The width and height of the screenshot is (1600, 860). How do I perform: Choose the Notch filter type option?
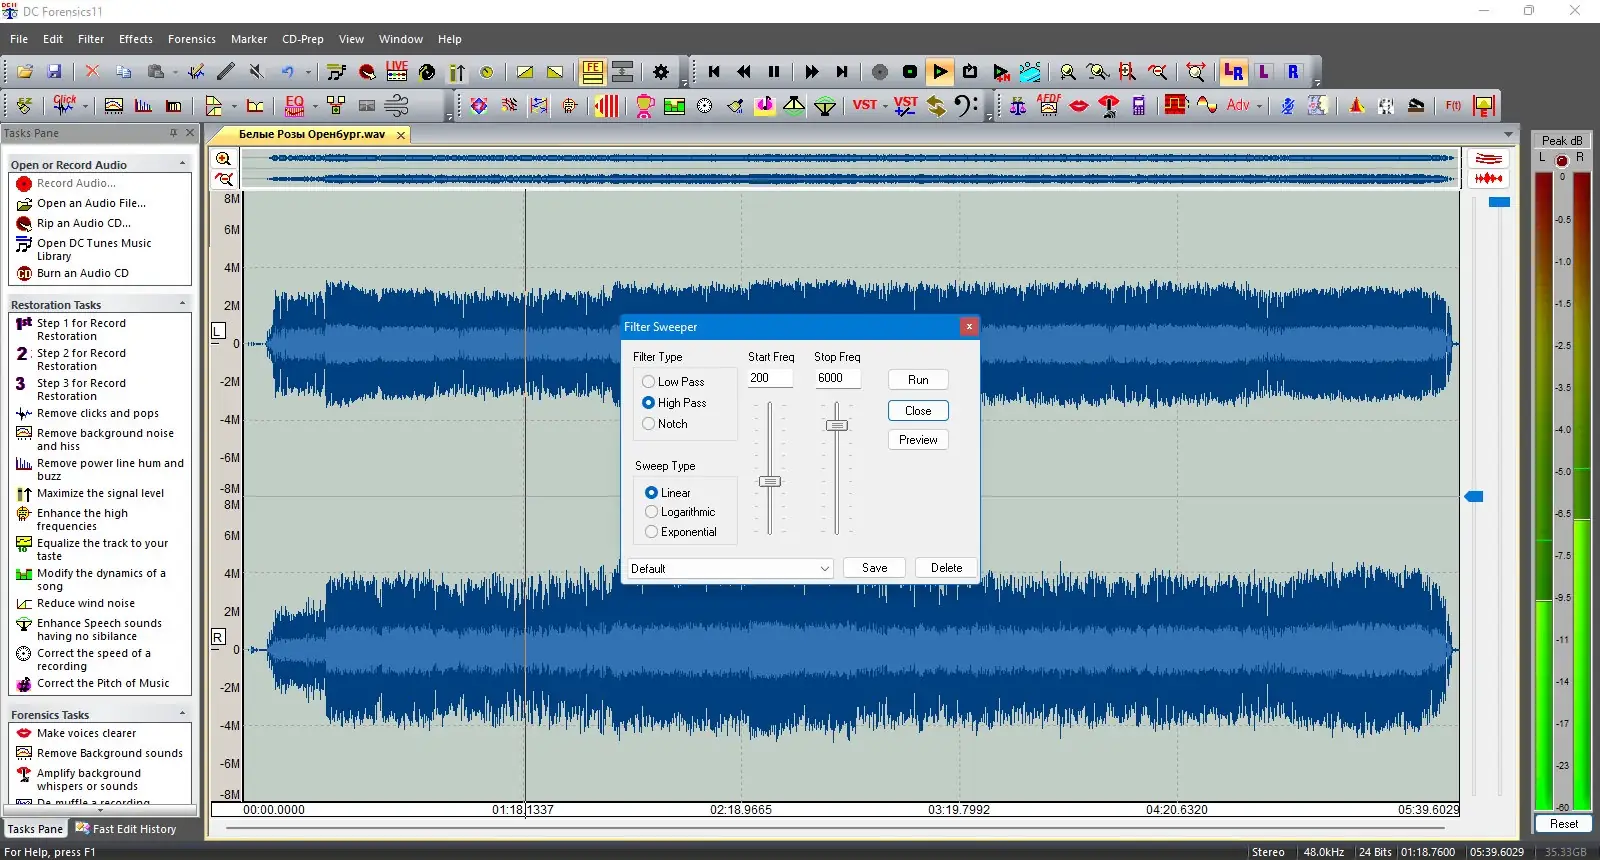pyautogui.click(x=649, y=424)
